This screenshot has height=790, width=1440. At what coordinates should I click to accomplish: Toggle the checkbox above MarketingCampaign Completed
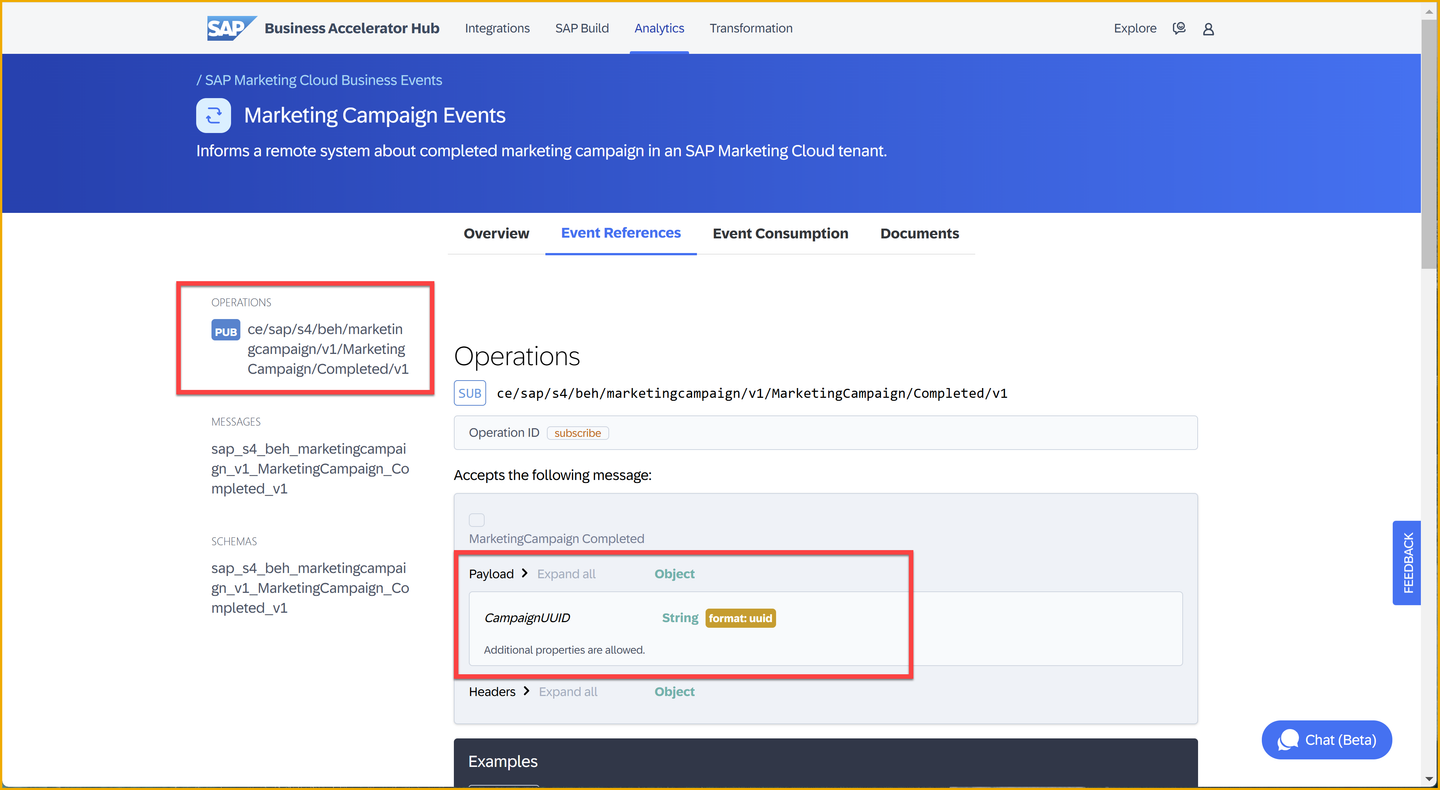477,520
